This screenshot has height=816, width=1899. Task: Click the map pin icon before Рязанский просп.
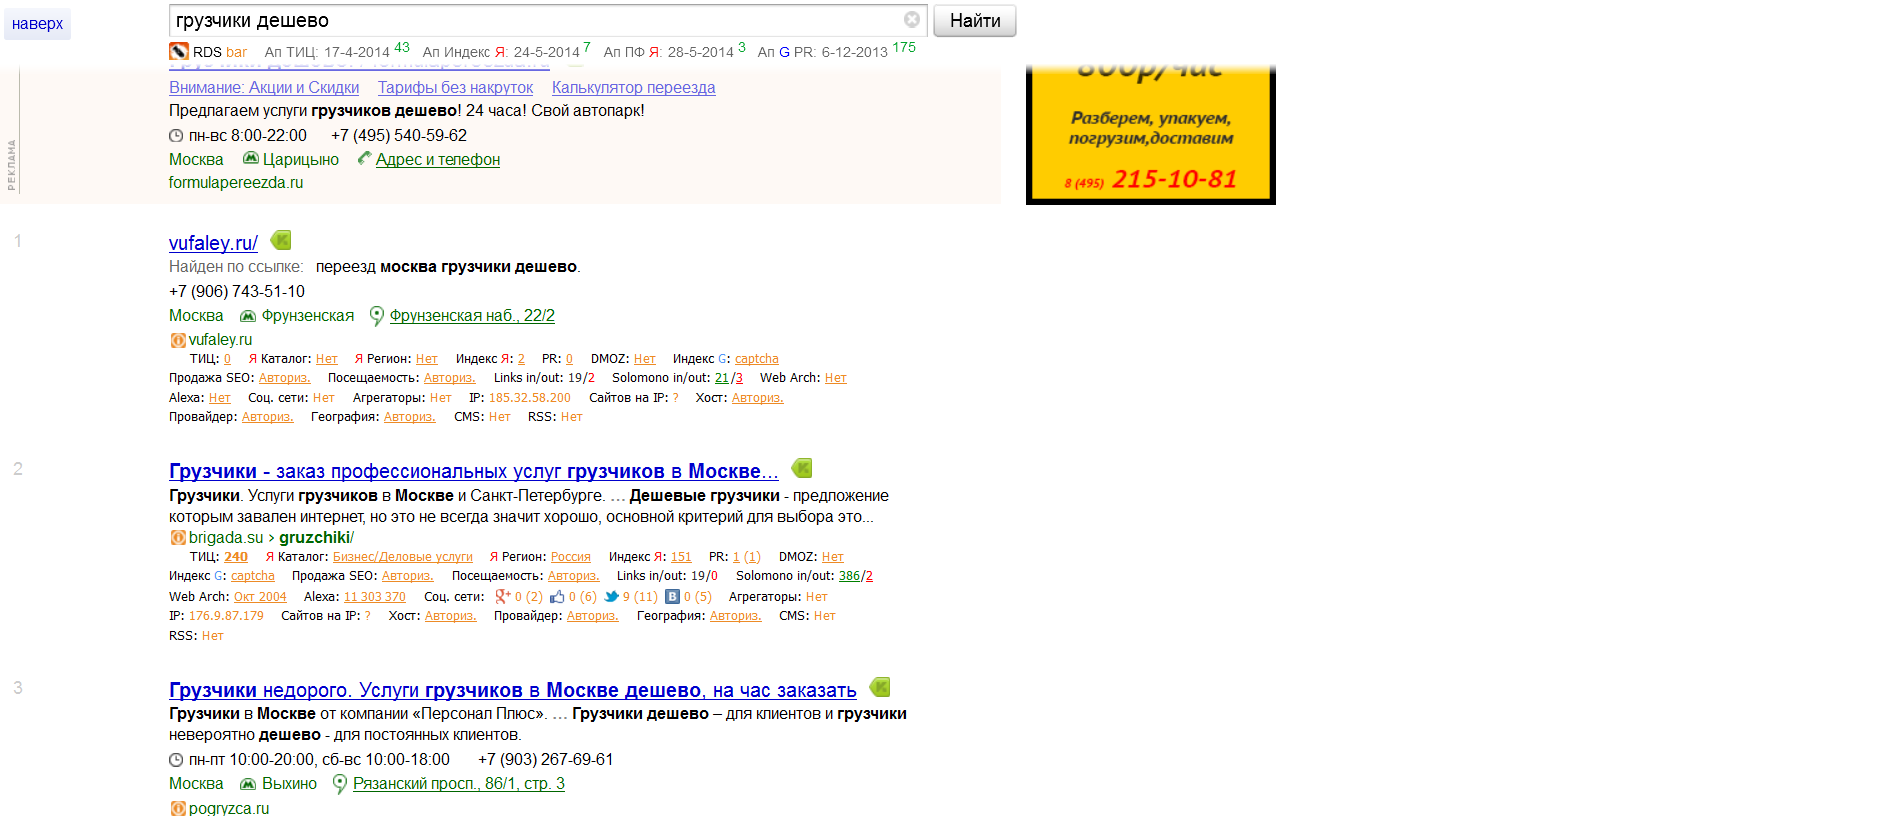(x=340, y=784)
